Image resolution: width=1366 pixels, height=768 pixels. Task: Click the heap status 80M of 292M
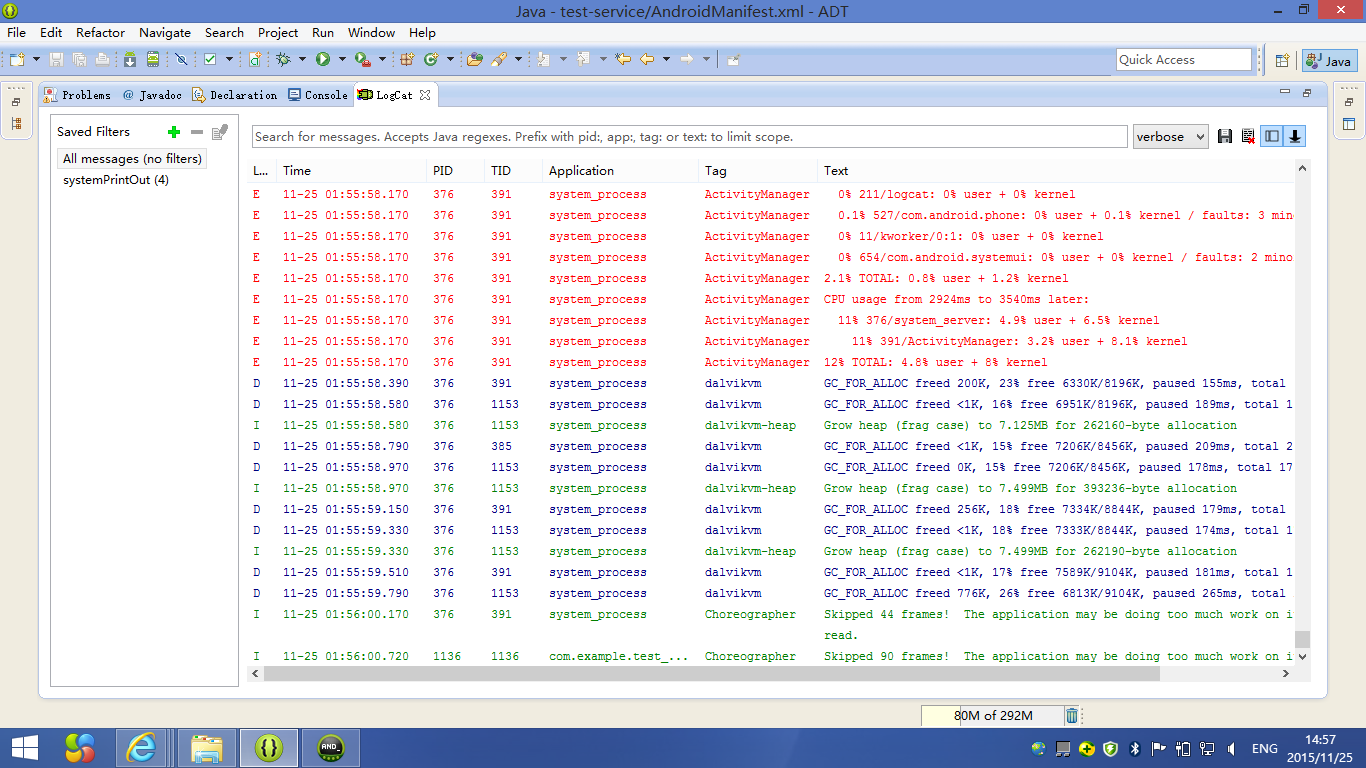(x=992, y=716)
